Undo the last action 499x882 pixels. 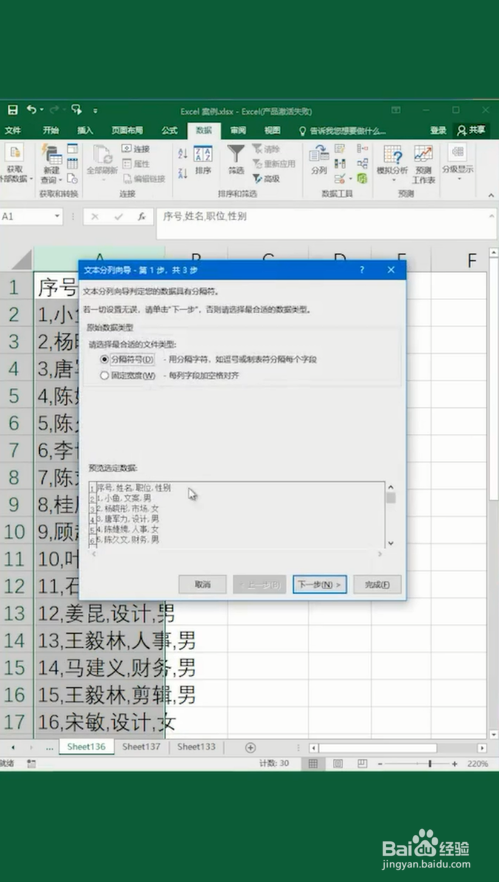pyautogui.click(x=32, y=110)
